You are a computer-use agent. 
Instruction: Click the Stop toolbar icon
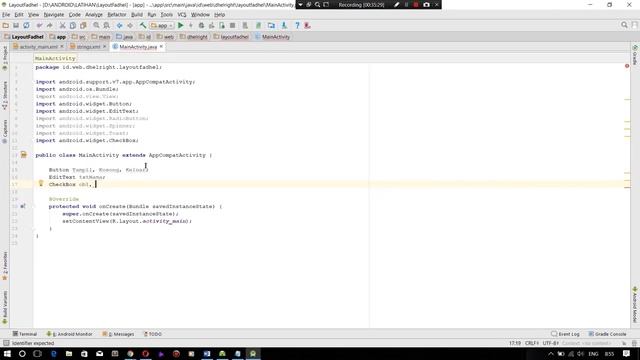point(232,25)
